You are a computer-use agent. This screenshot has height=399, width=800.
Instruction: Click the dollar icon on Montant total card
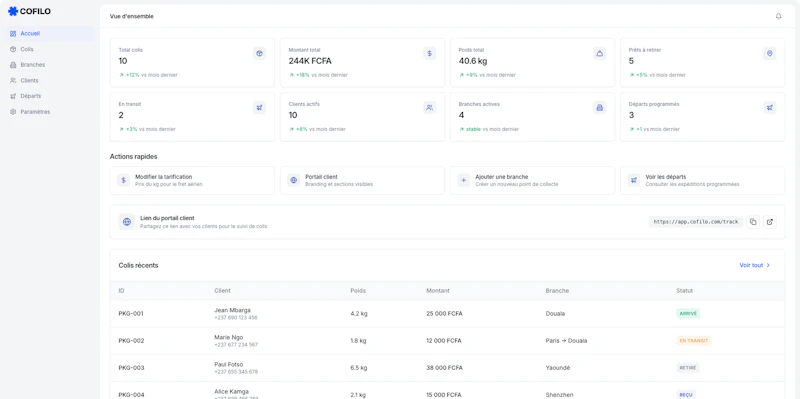[430, 53]
